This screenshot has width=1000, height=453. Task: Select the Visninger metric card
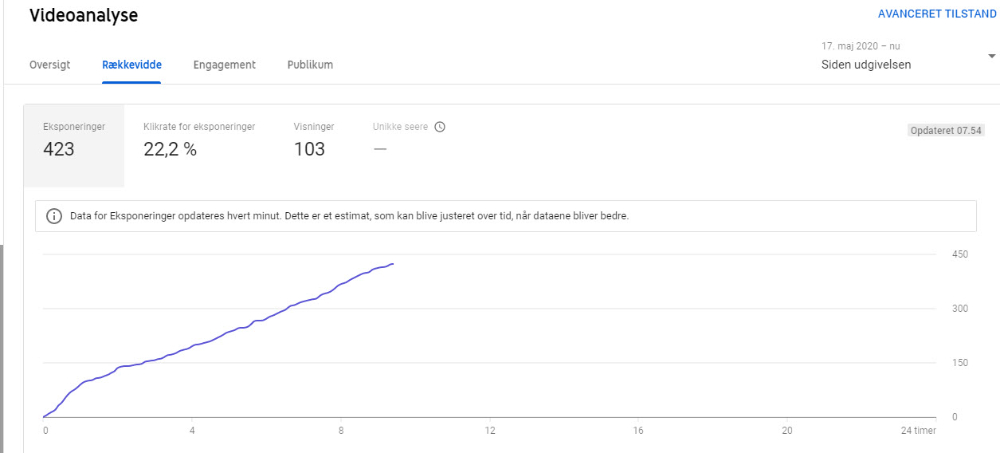(314, 140)
